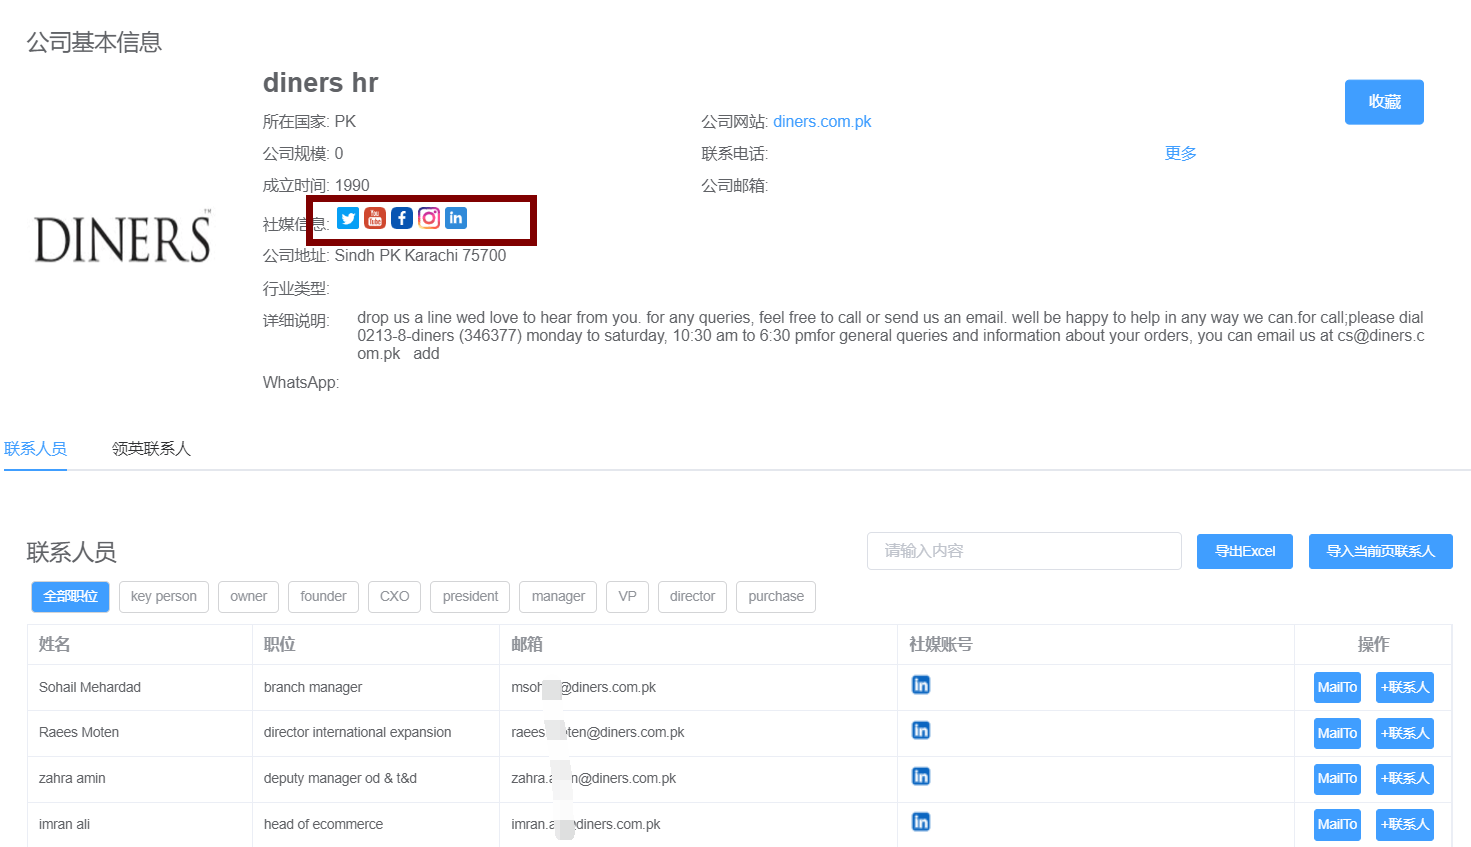Click the 更多 link next to phone
Image resolution: width=1471 pixels, height=847 pixels.
1181,153
